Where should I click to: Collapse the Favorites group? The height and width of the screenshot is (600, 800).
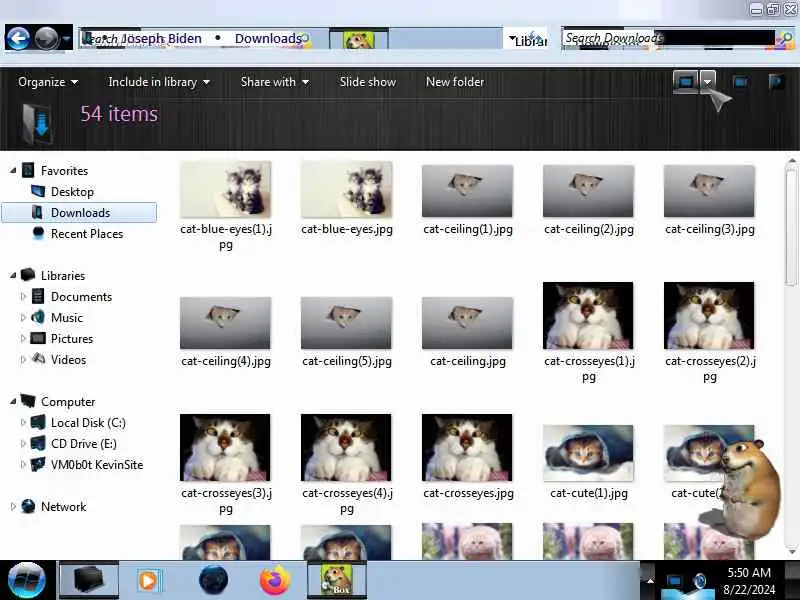pos(13,170)
